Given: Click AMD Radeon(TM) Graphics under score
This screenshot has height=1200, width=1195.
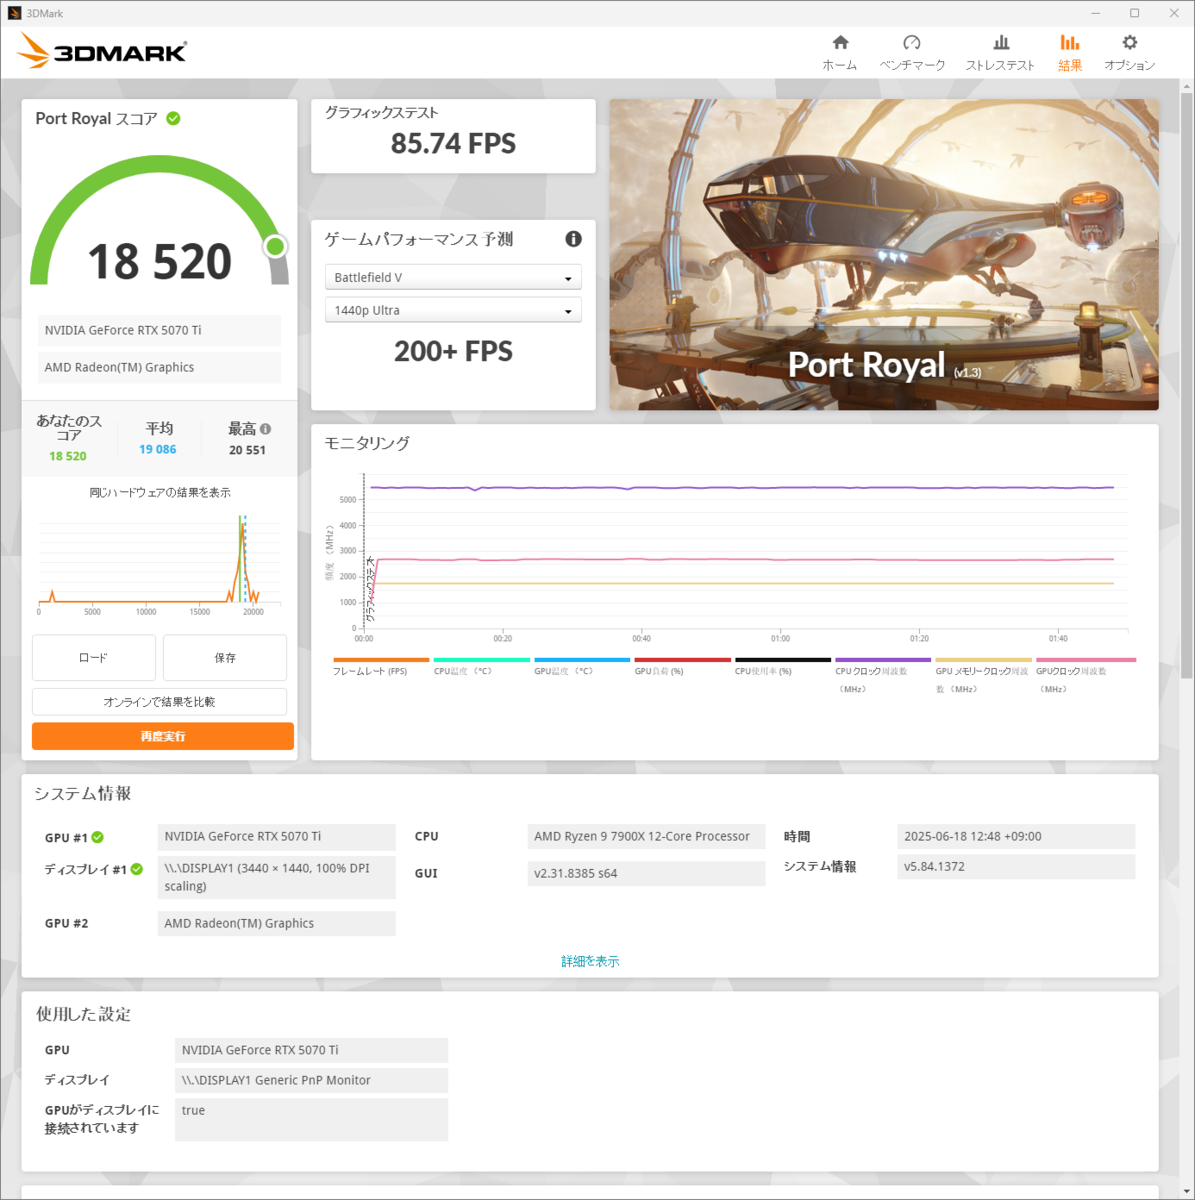Looking at the screenshot, I should [x=160, y=367].
